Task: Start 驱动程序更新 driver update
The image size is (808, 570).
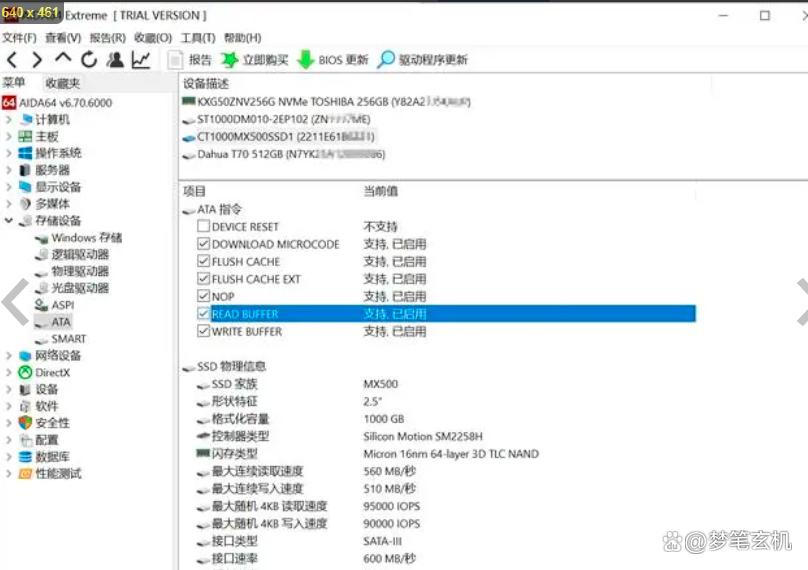Action: tap(423, 60)
